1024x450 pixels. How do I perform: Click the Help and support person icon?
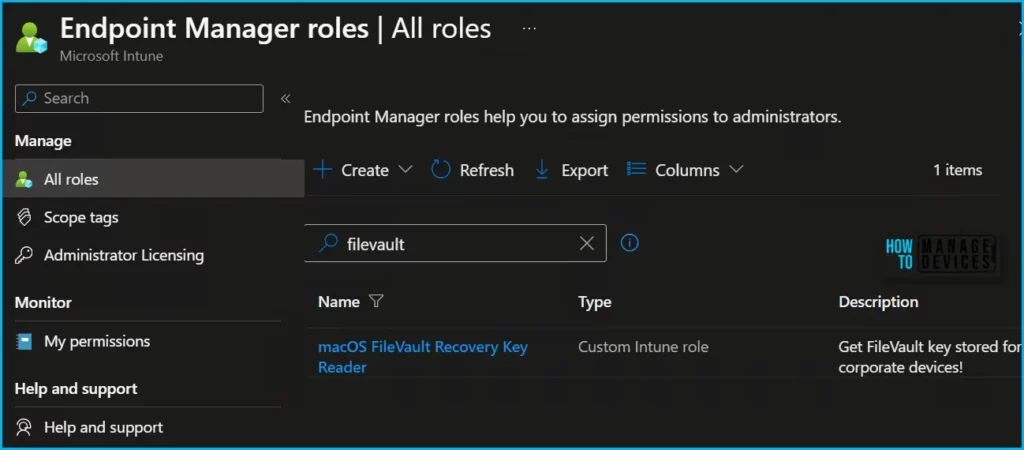click(24, 428)
